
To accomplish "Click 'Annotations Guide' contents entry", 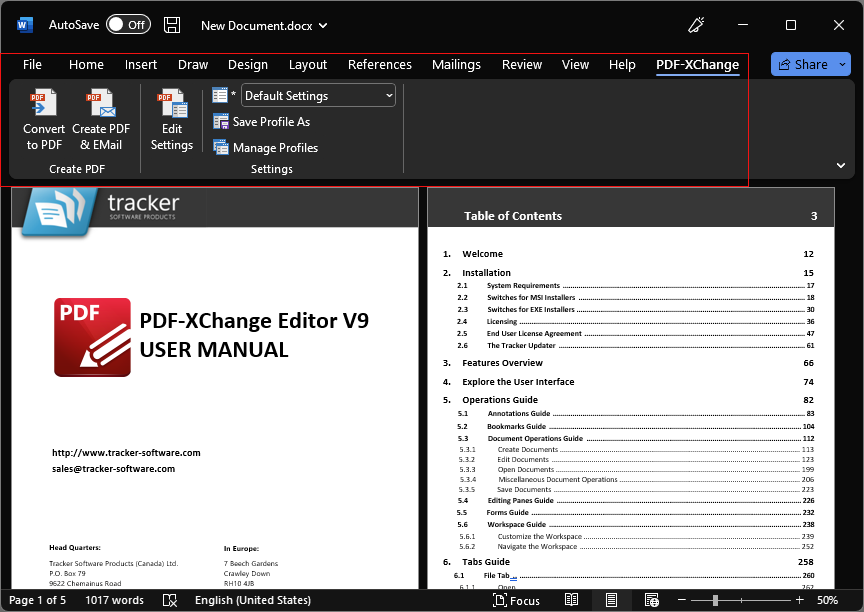I will pyautogui.click(x=519, y=414).
